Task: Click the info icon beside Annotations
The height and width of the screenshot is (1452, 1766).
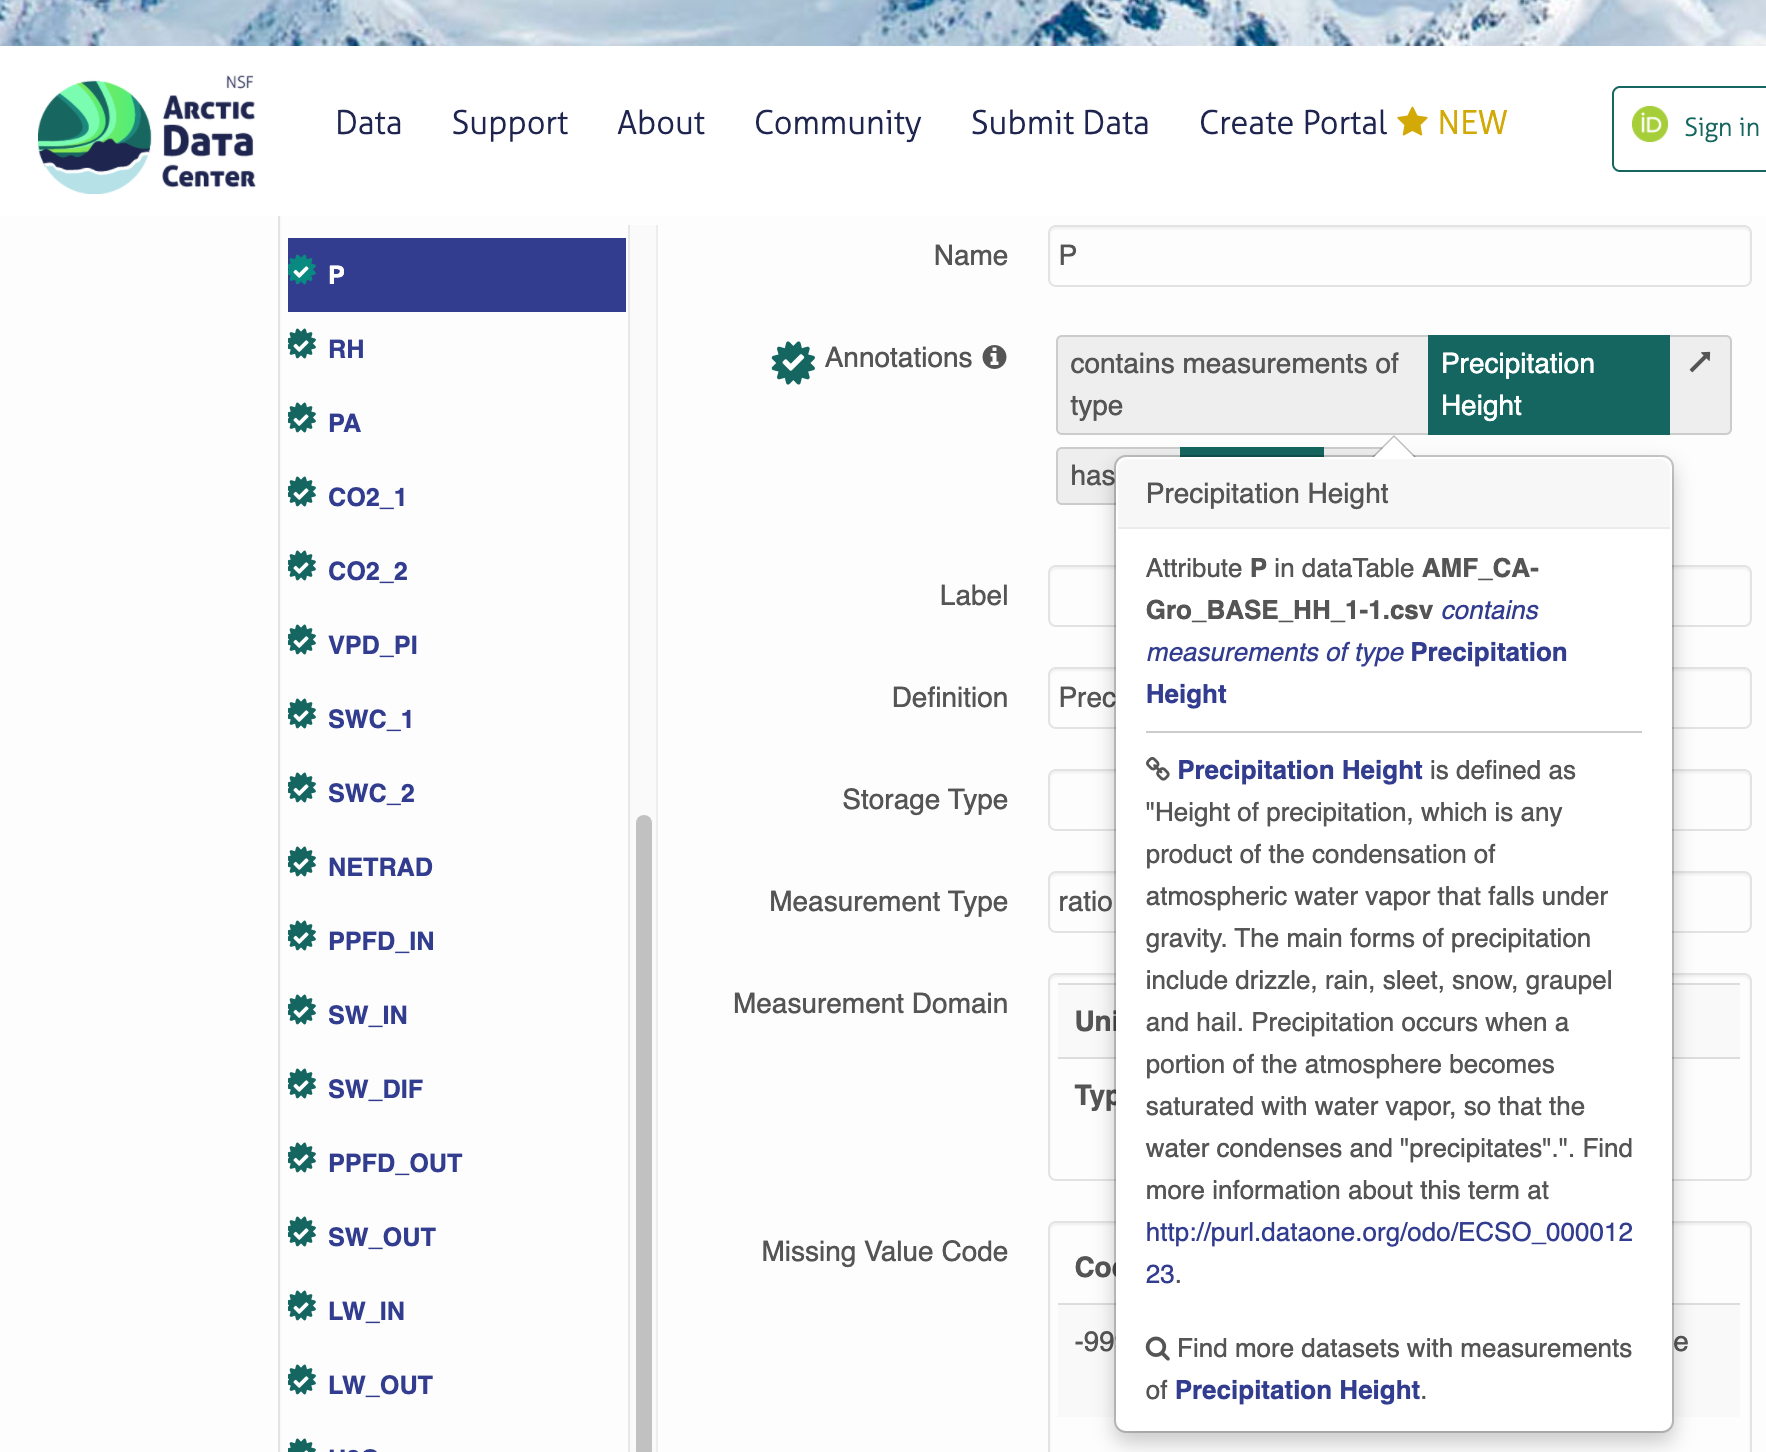Action: (994, 357)
